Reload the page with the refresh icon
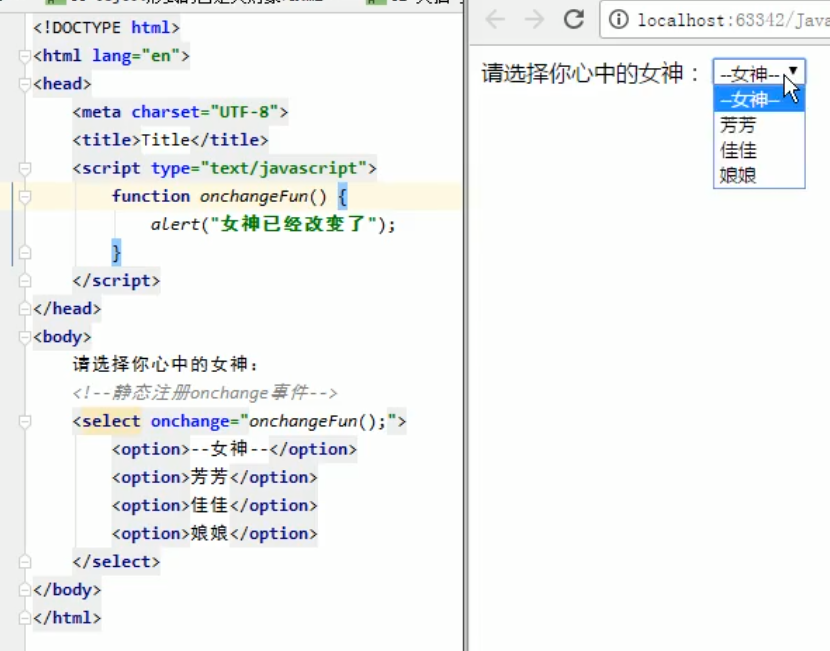The image size is (830, 651). 574,19
